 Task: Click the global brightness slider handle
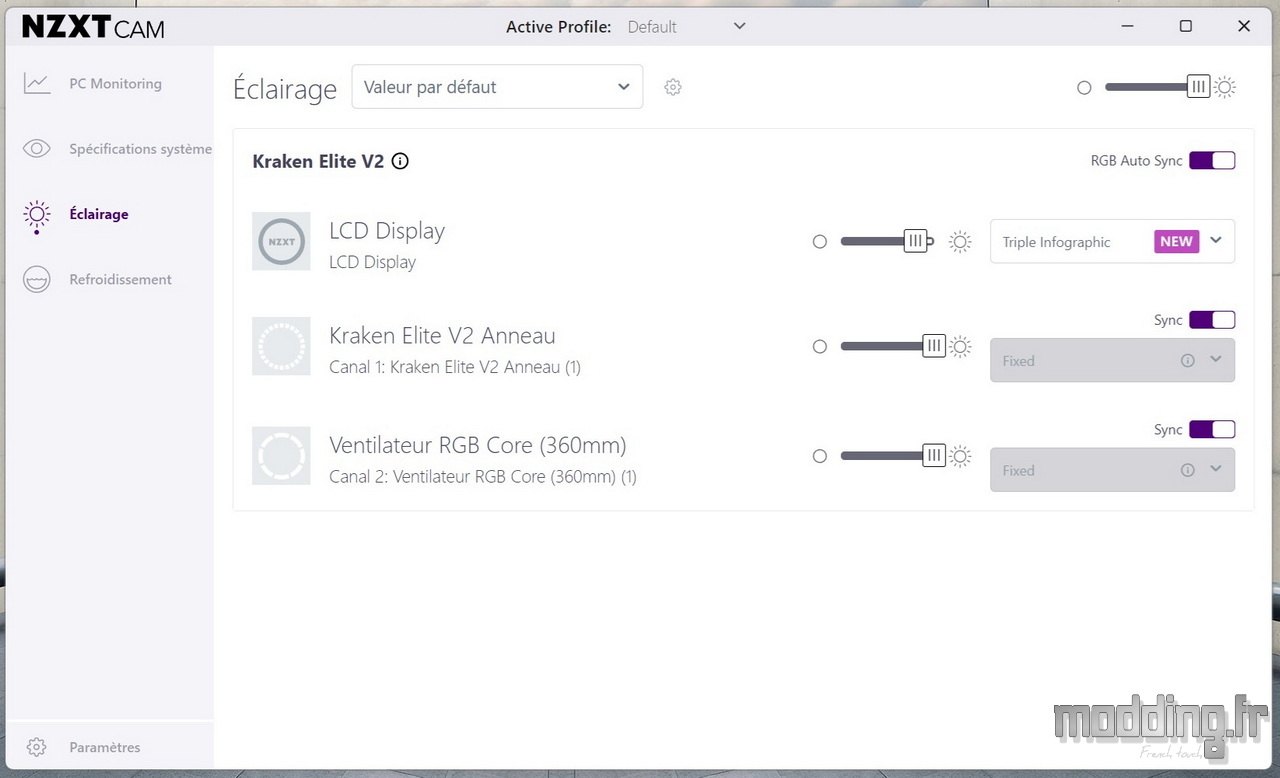(x=1198, y=87)
